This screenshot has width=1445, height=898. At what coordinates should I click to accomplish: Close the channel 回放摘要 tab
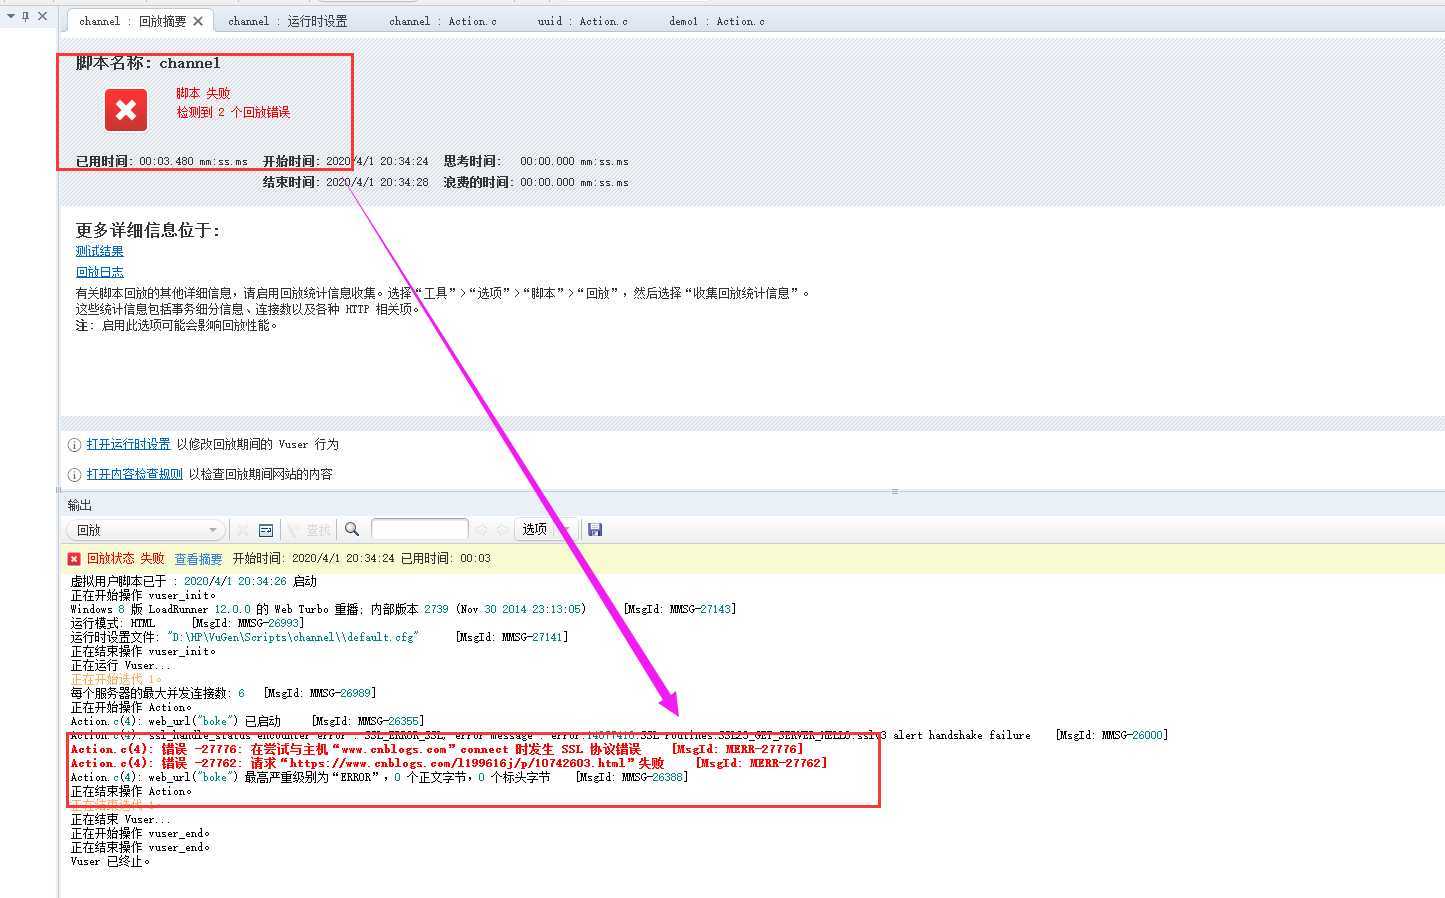tap(199, 21)
